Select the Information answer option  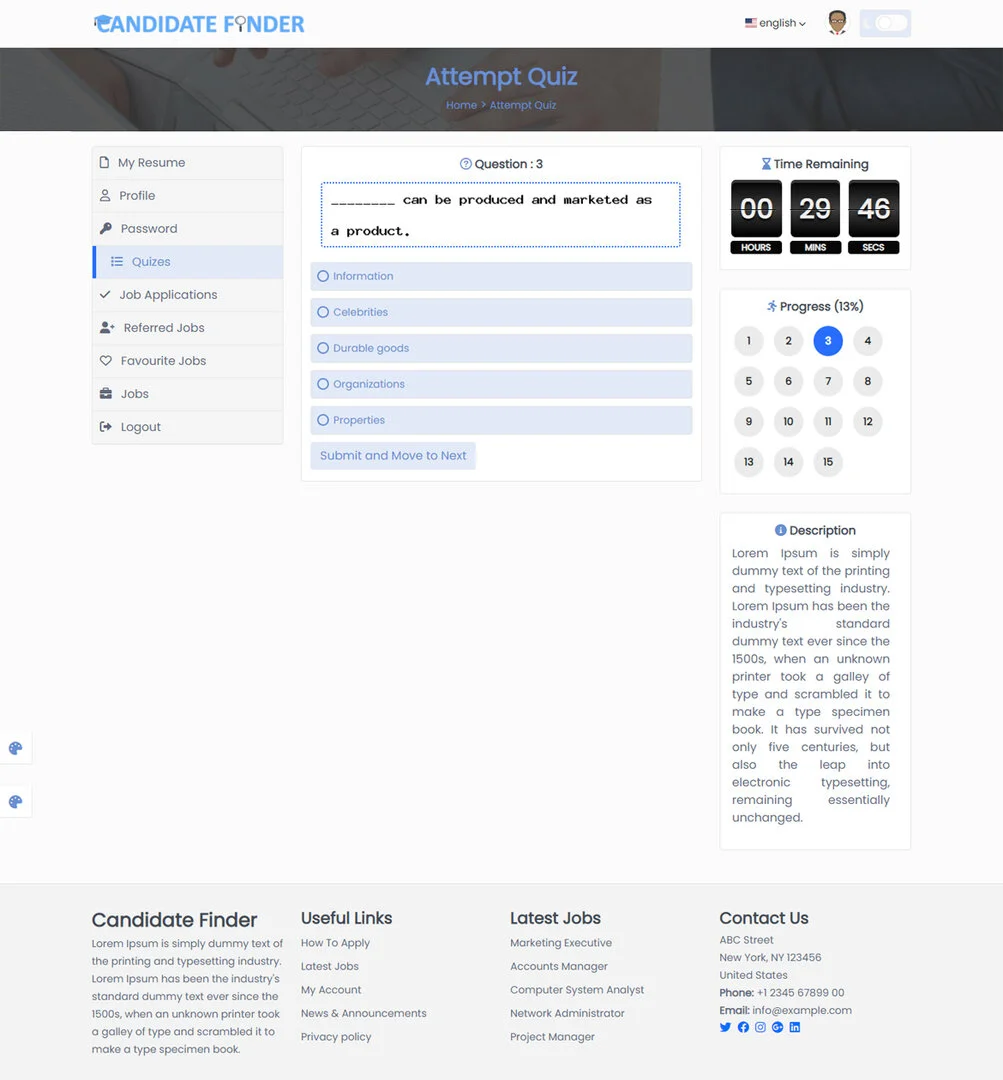pos(501,276)
